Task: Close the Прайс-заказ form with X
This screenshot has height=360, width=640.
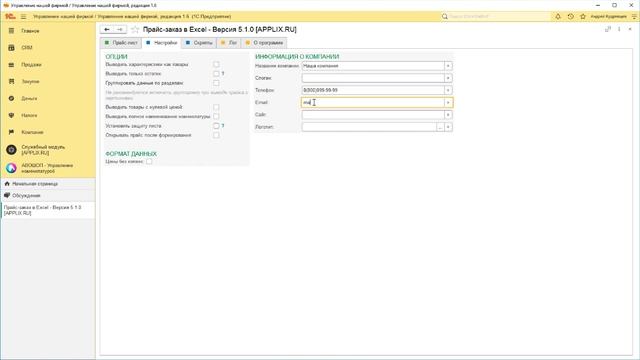Action: [630, 29]
